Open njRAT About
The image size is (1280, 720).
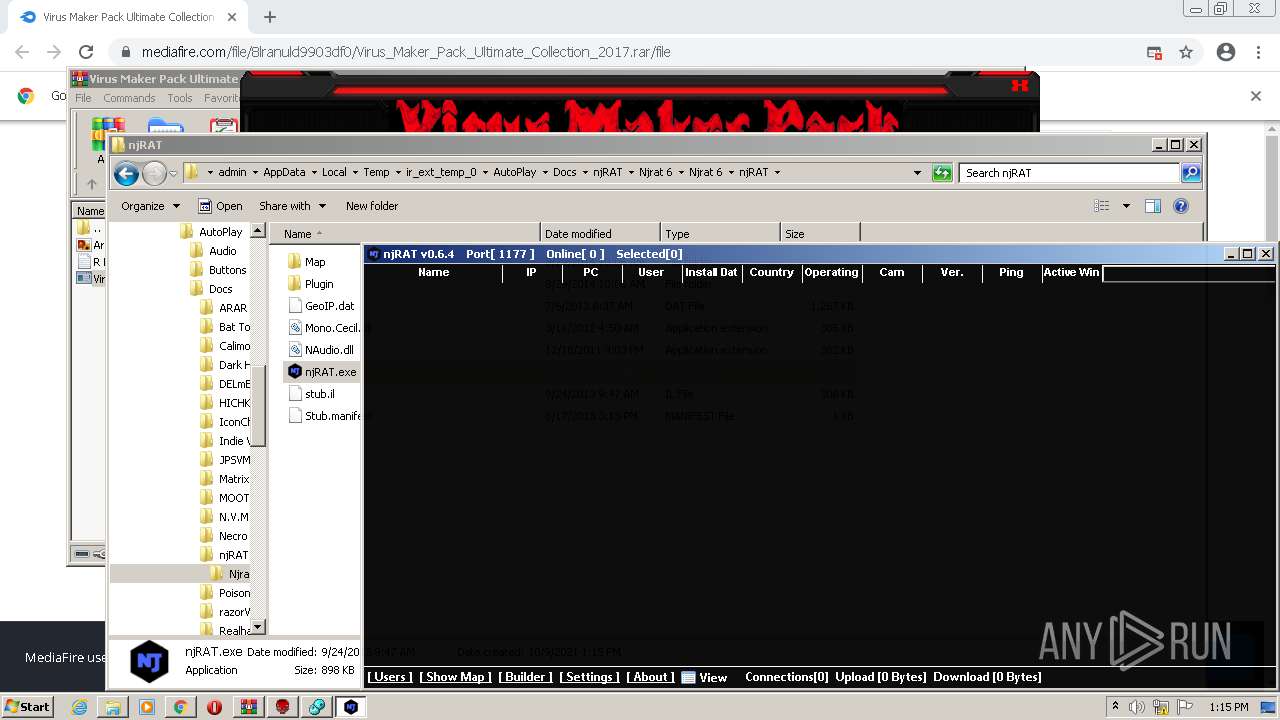(650, 677)
